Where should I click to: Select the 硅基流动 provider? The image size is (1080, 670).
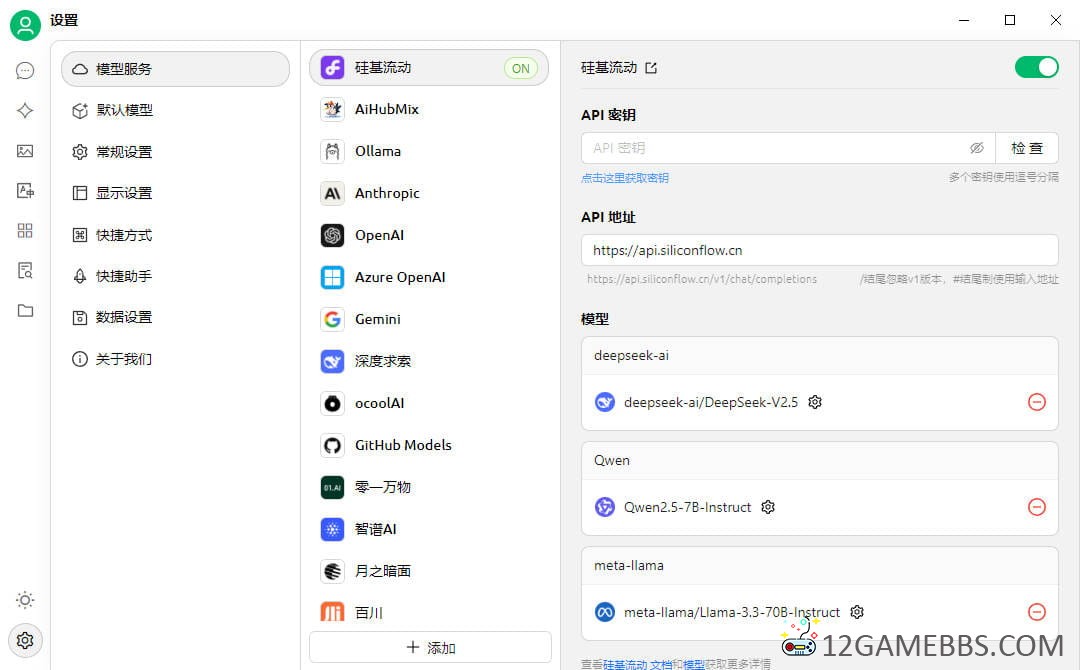[429, 67]
